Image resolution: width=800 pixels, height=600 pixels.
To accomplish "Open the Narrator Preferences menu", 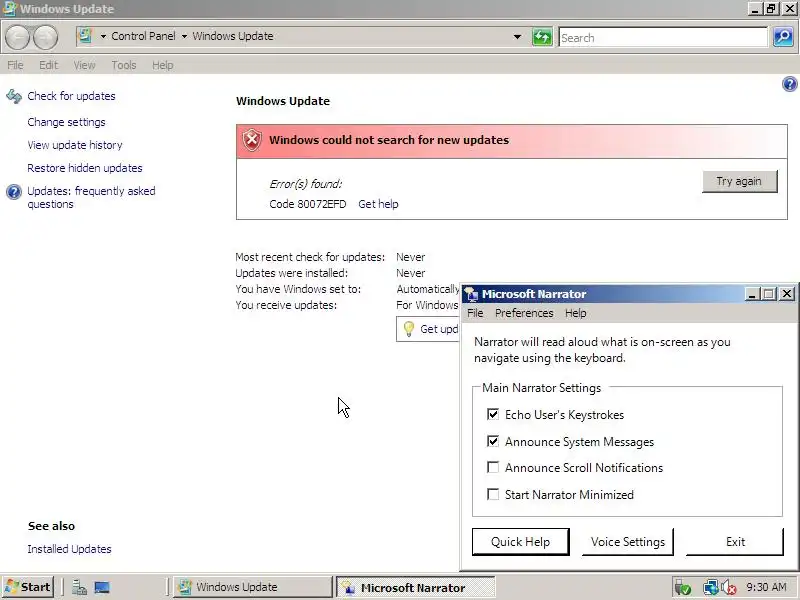I will click(x=524, y=313).
